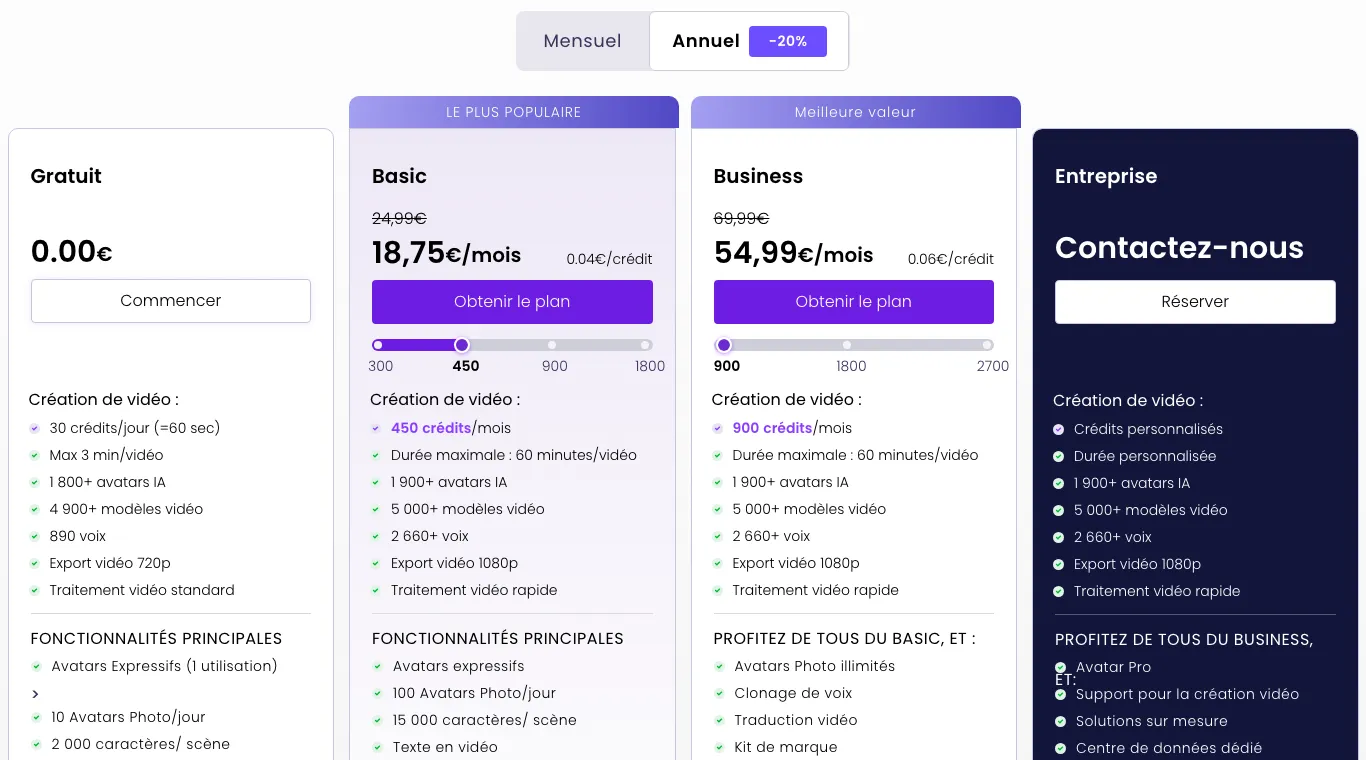
Task: Click the check icon beside Kit de marque
Action: [x=720, y=747]
